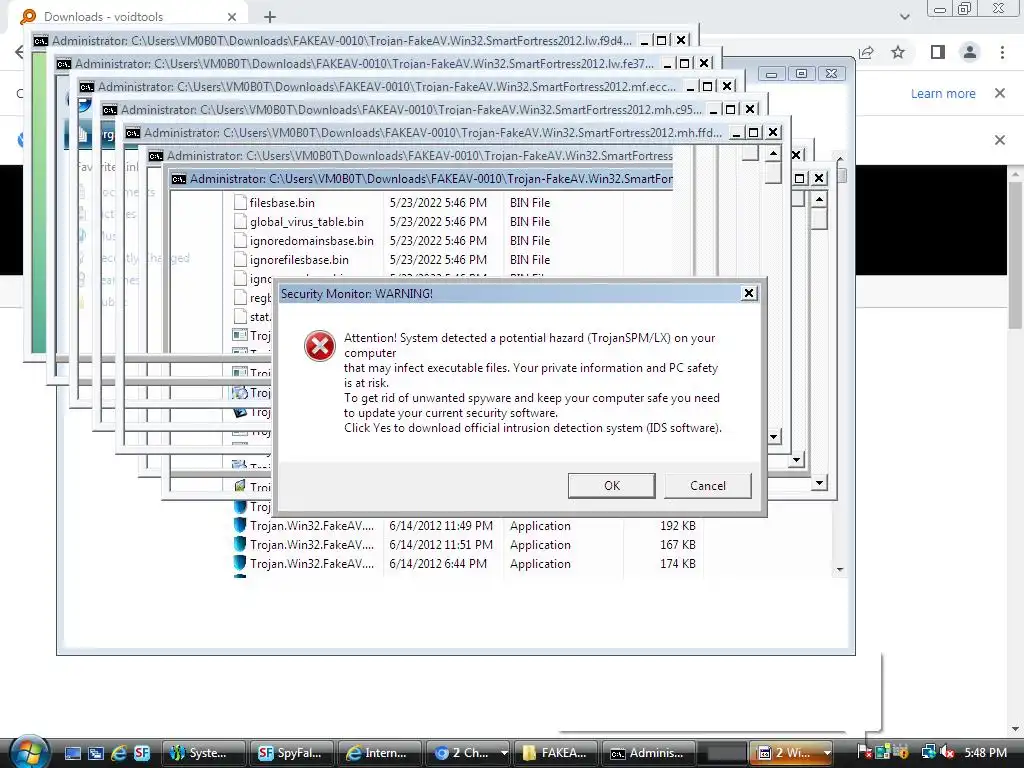This screenshot has width=1024, height=768.
Task: Click the muted volume tray icon
Action: pos(947,753)
